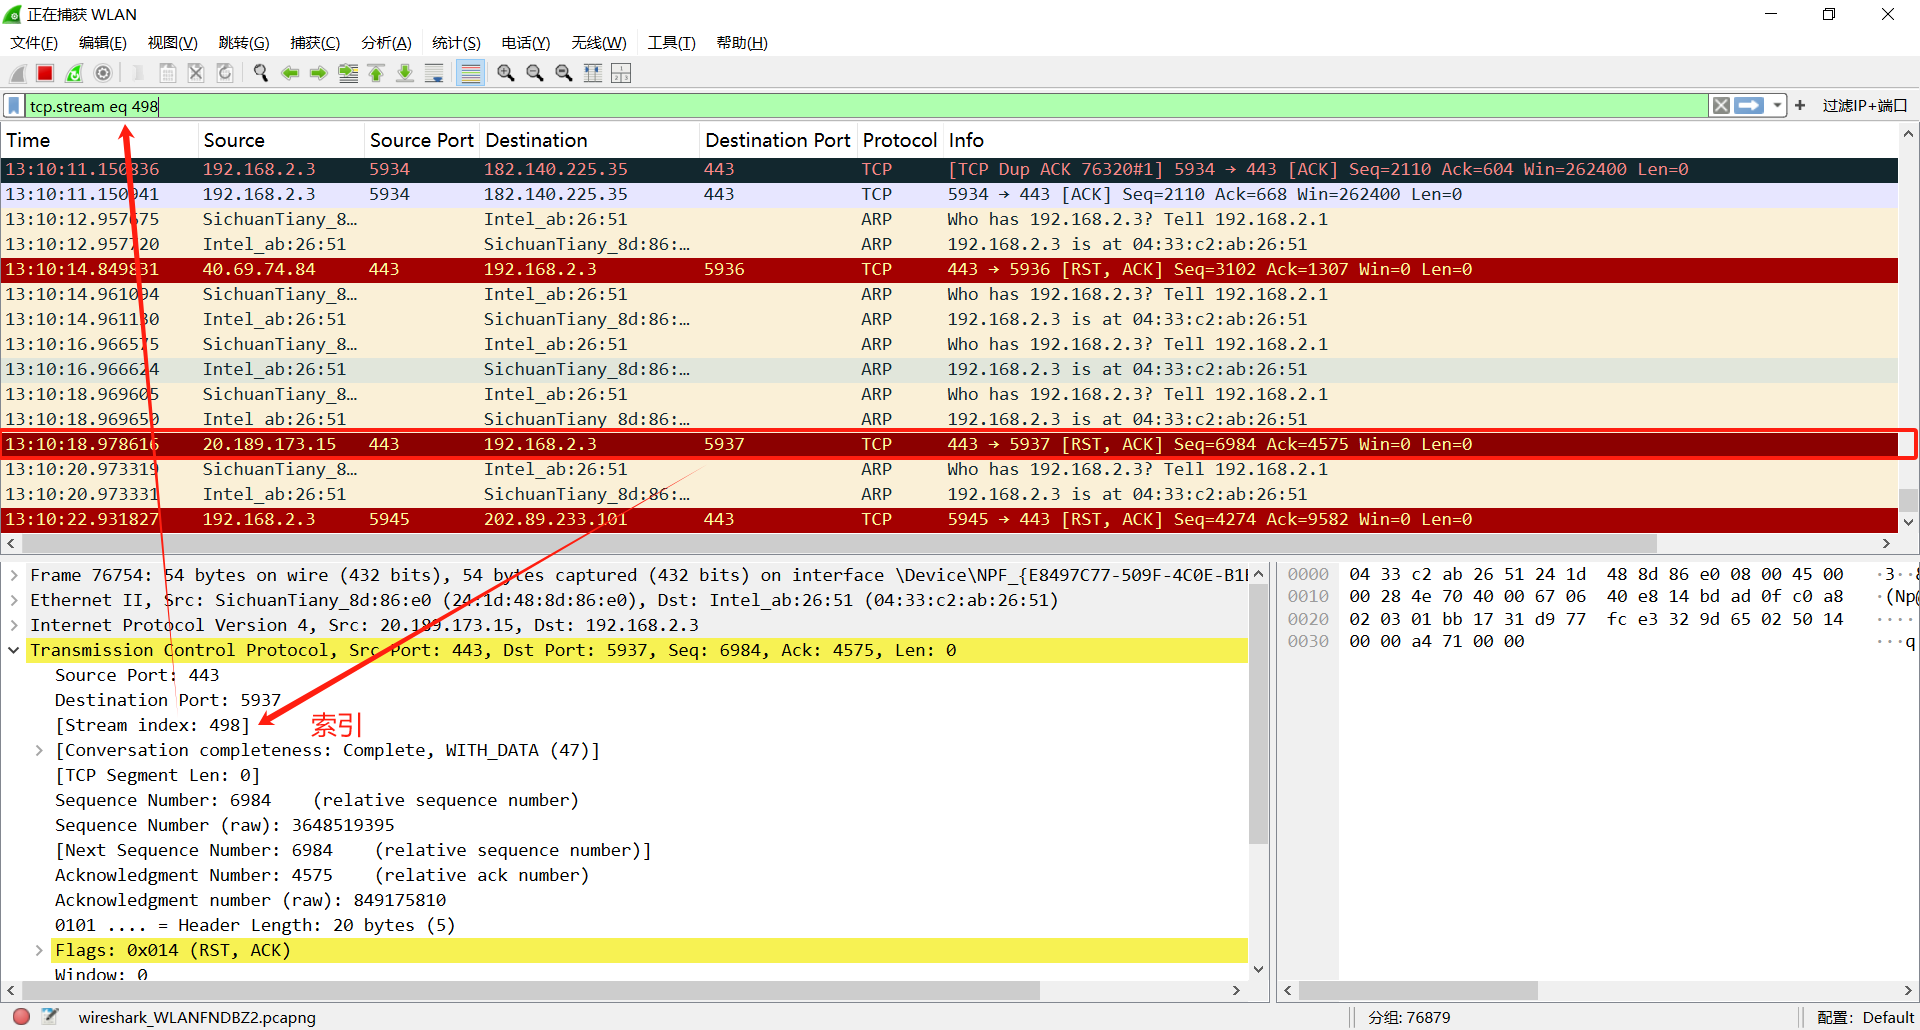Open the 捕获(C) menu
Image resolution: width=1920 pixels, height=1030 pixels.
tap(315, 43)
